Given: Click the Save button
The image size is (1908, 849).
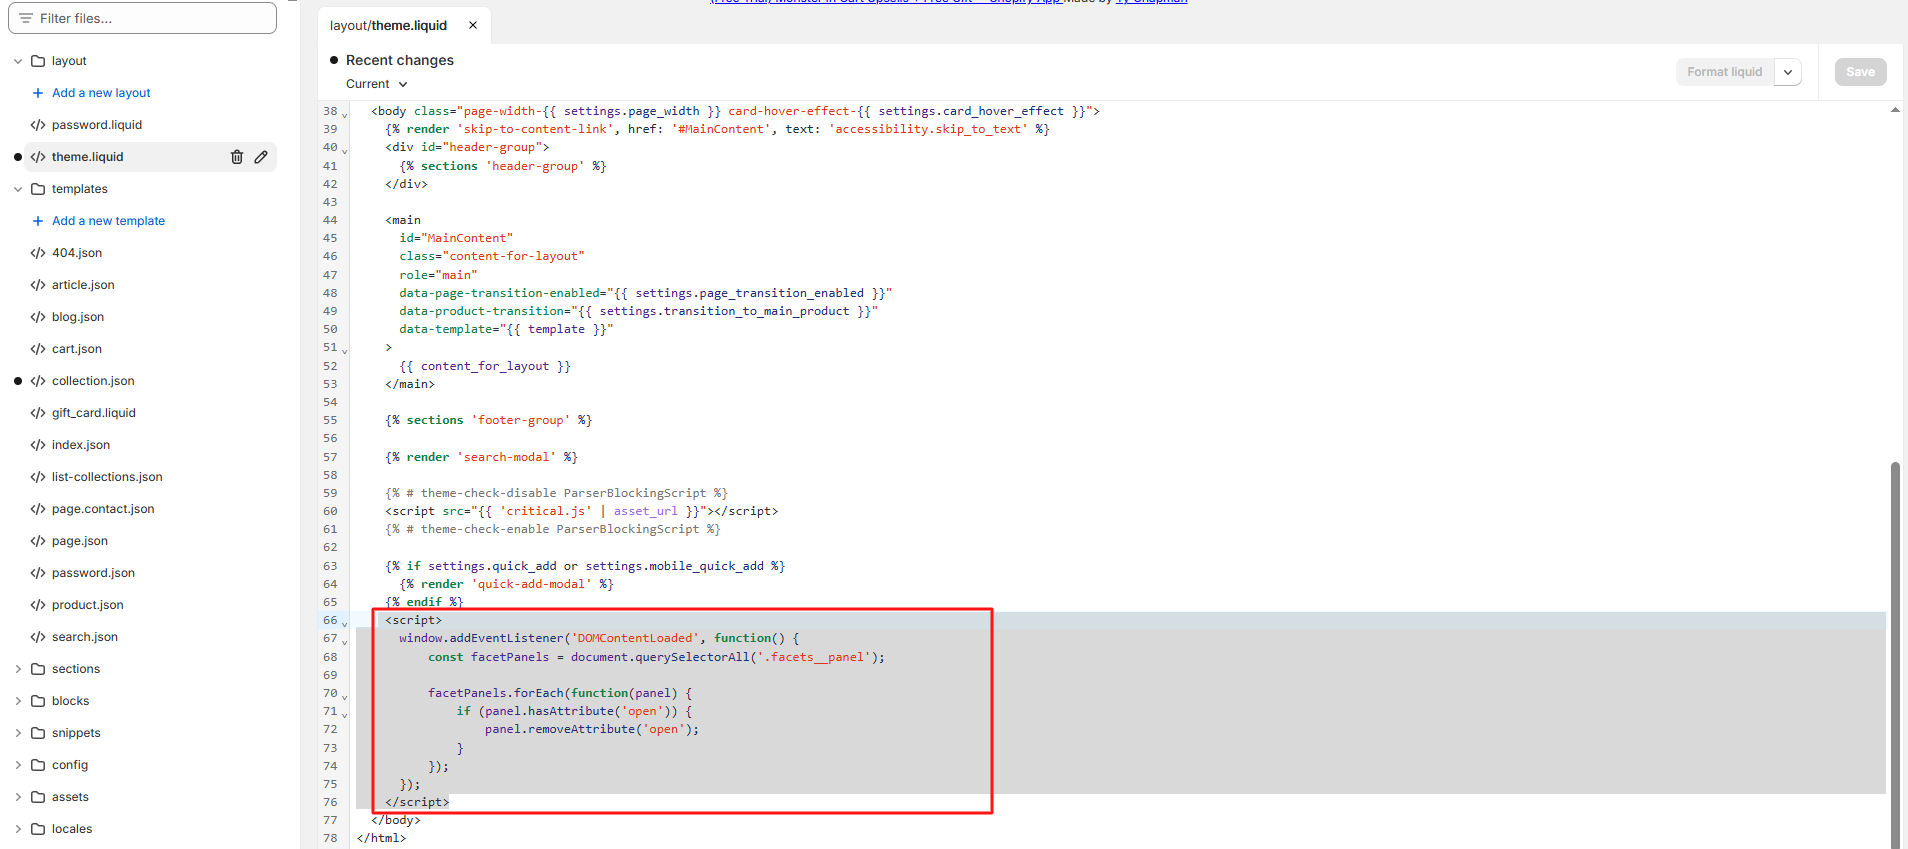Looking at the screenshot, I should [x=1860, y=72].
